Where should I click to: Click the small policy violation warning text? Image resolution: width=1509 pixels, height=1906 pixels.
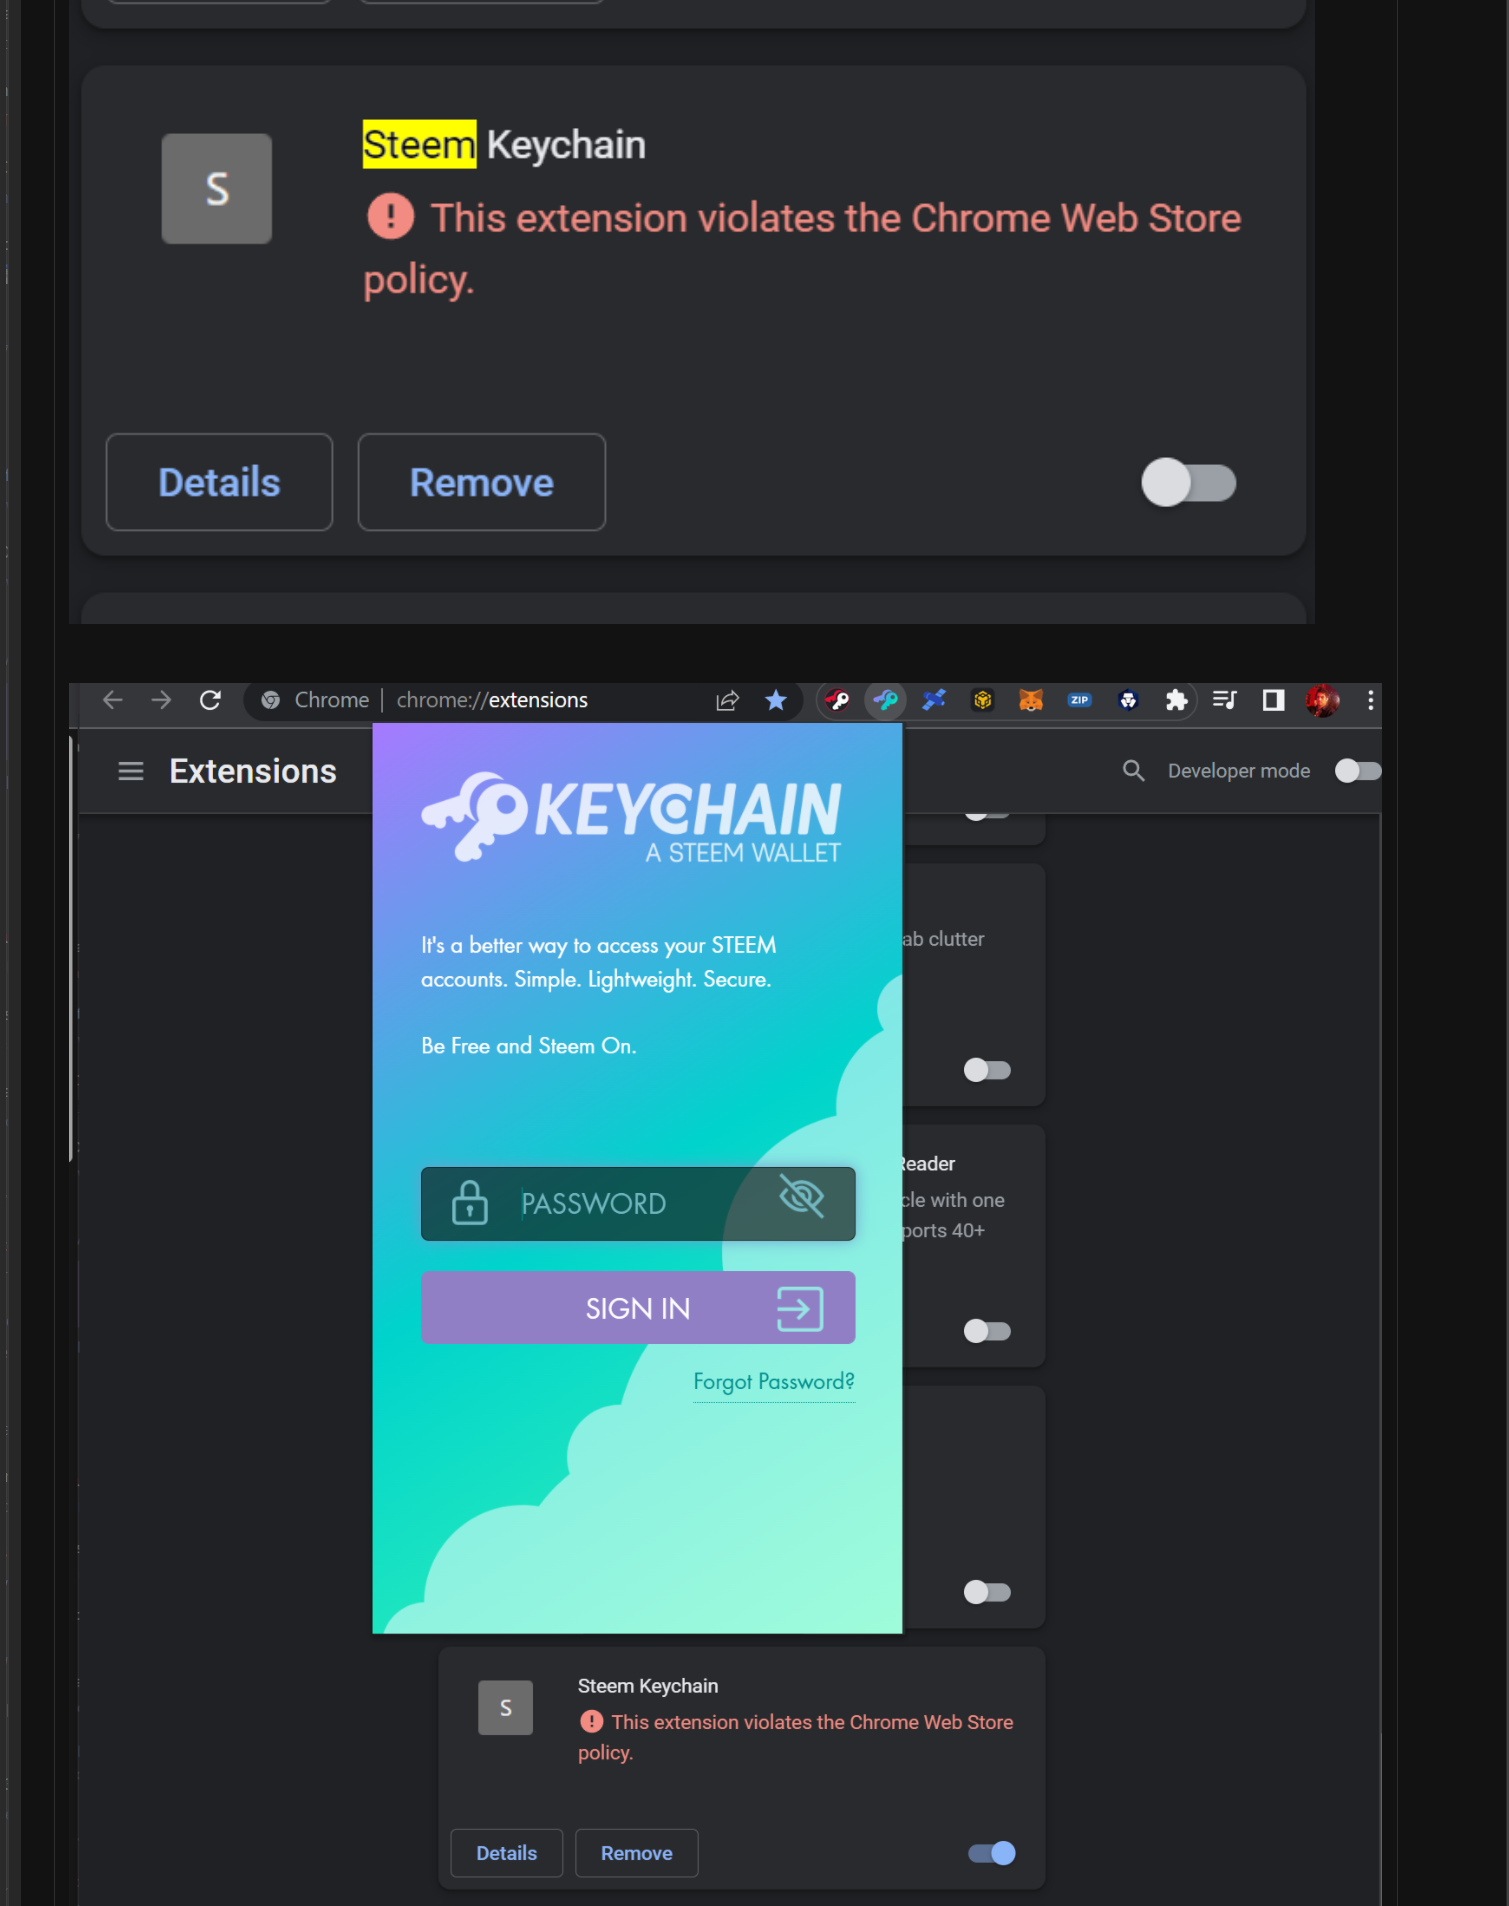(x=796, y=1737)
